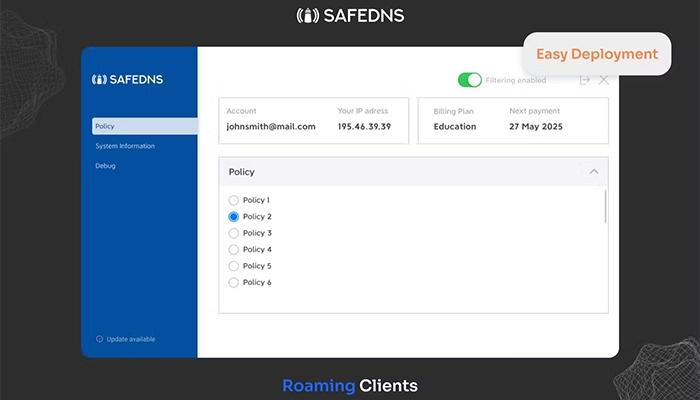Viewport: 700px width, 400px height.
Task: Click the Easy Deployment badge
Action: pos(597,54)
